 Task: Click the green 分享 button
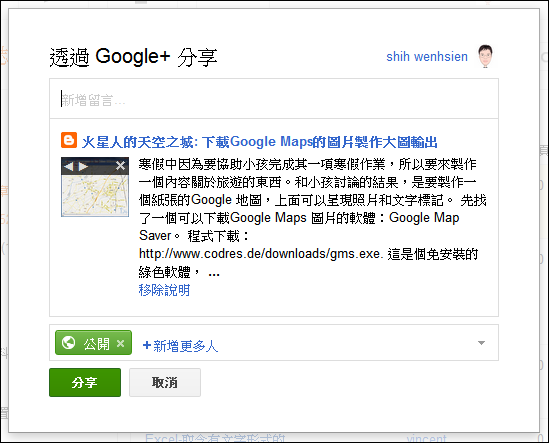[x=85, y=382]
